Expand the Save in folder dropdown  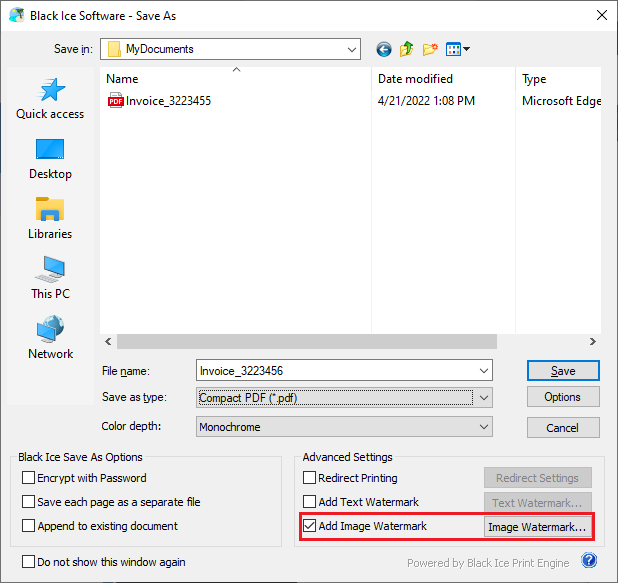(x=351, y=49)
